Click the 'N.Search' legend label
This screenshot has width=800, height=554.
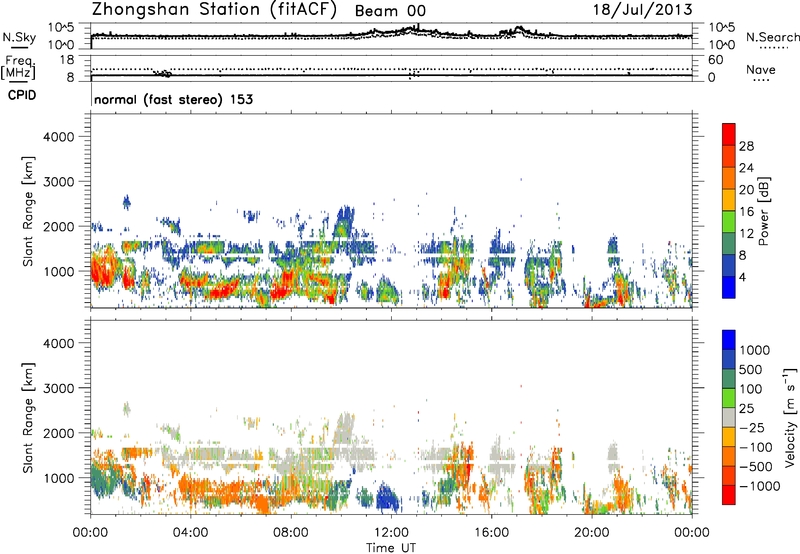click(772, 37)
